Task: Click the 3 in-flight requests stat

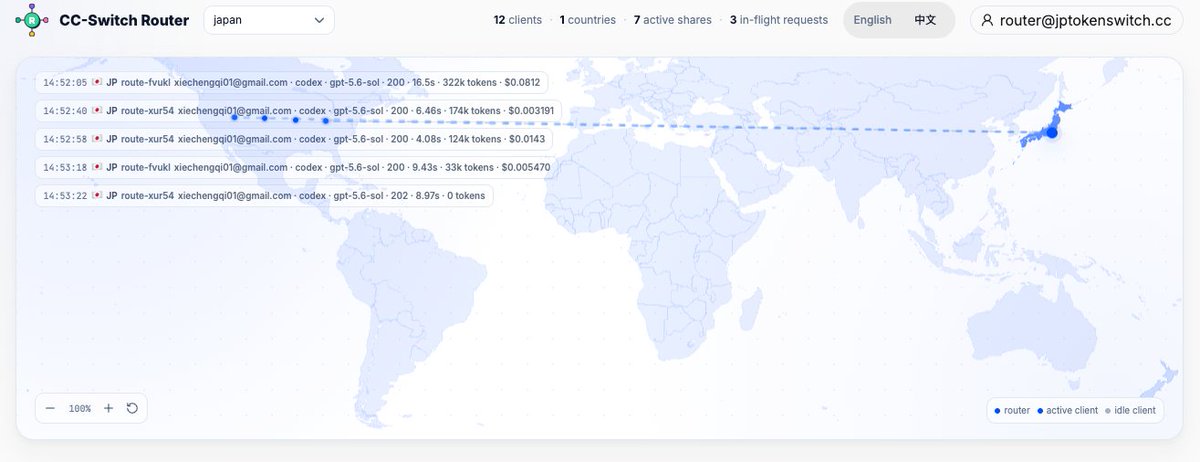Action: (779, 20)
